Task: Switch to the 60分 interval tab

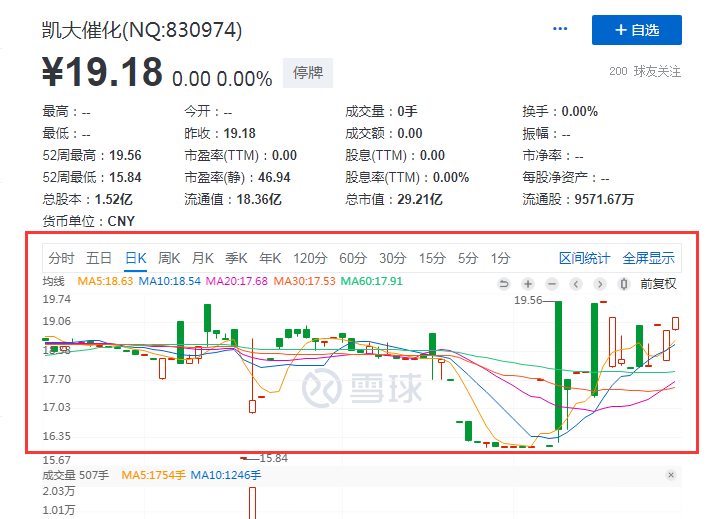Action: coord(353,258)
